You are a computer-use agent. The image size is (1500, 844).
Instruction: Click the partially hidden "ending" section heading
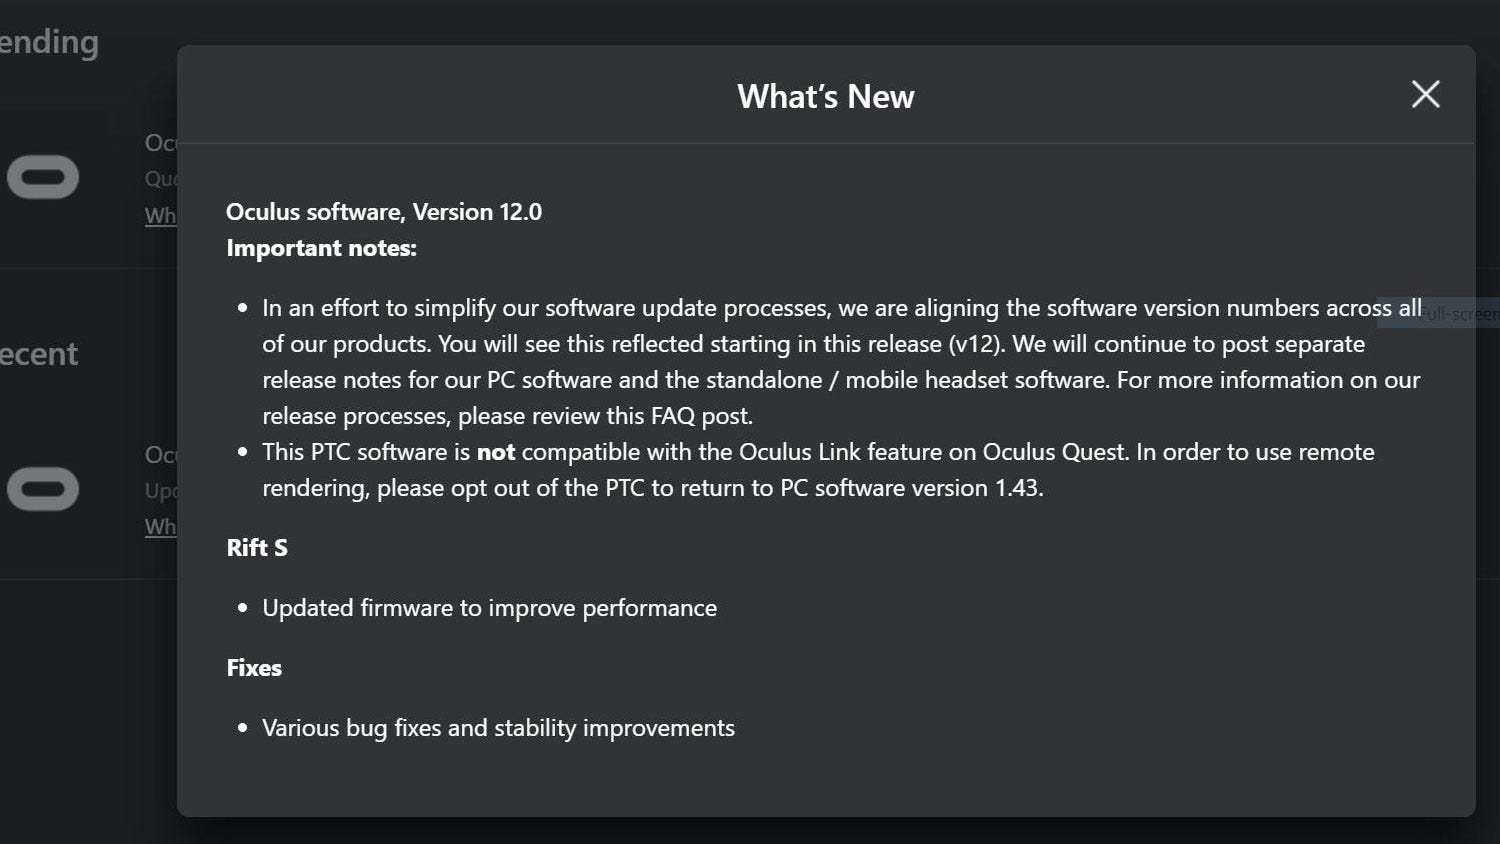49,43
